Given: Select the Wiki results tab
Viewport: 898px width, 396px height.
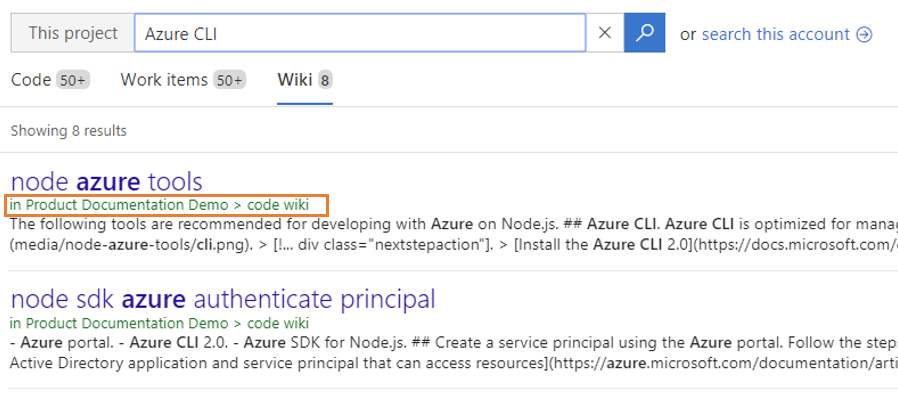Looking at the screenshot, I should (305, 80).
